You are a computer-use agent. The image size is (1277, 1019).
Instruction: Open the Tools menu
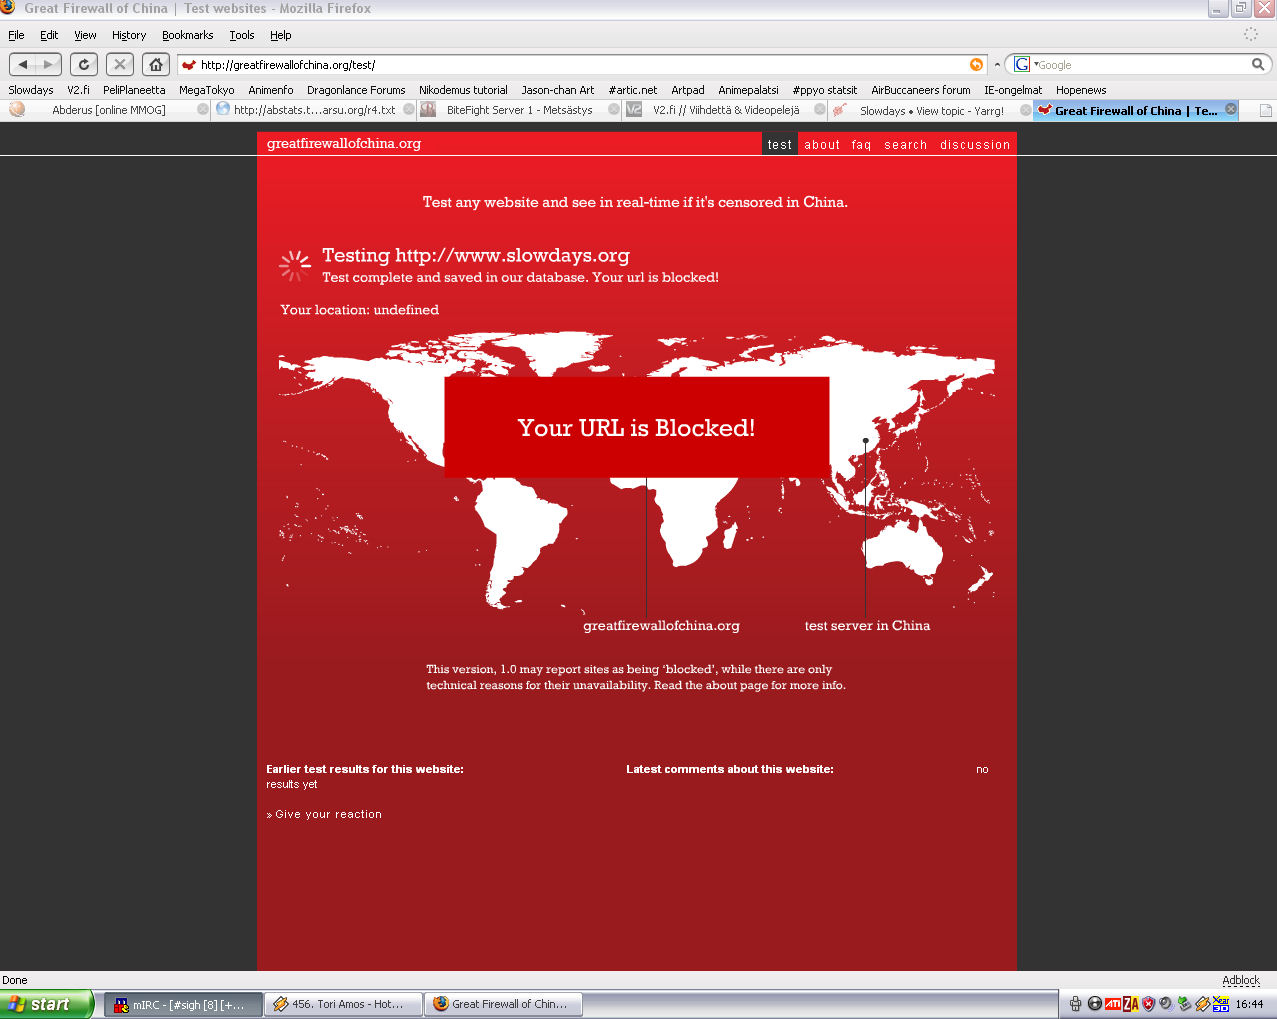click(x=242, y=35)
